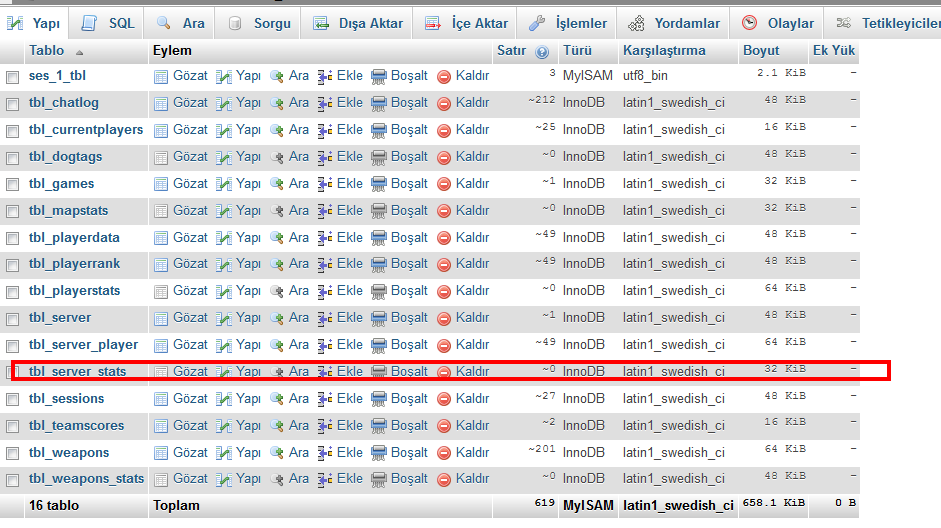The width and height of the screenshot is (941, 528).
Task: Click the Ara icon for tbl_playerdata
Action: (277, 237)
